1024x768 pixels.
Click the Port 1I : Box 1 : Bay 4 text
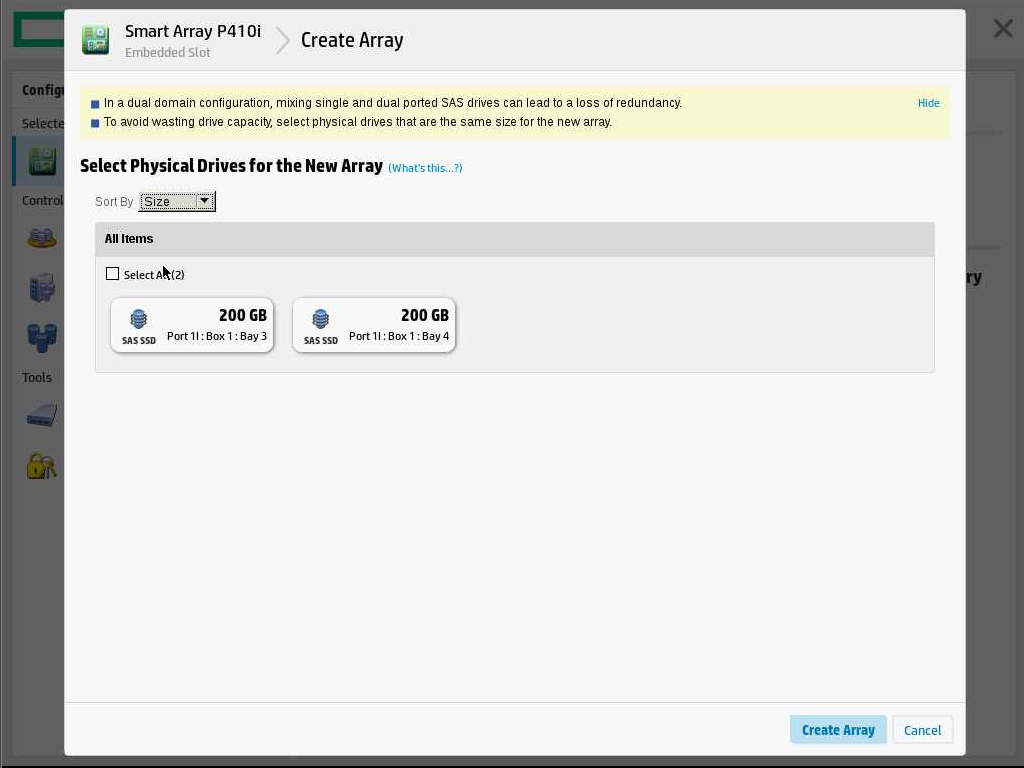pyautogui.click(x=399, y=336)
